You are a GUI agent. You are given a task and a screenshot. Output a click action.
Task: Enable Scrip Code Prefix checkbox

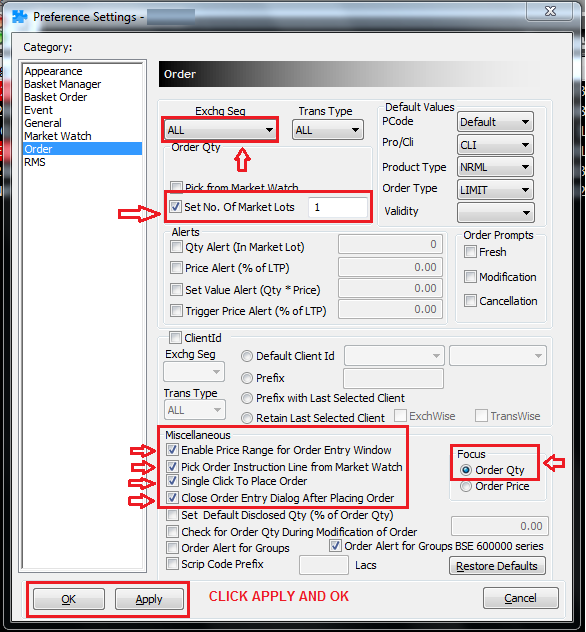point(172,563)
